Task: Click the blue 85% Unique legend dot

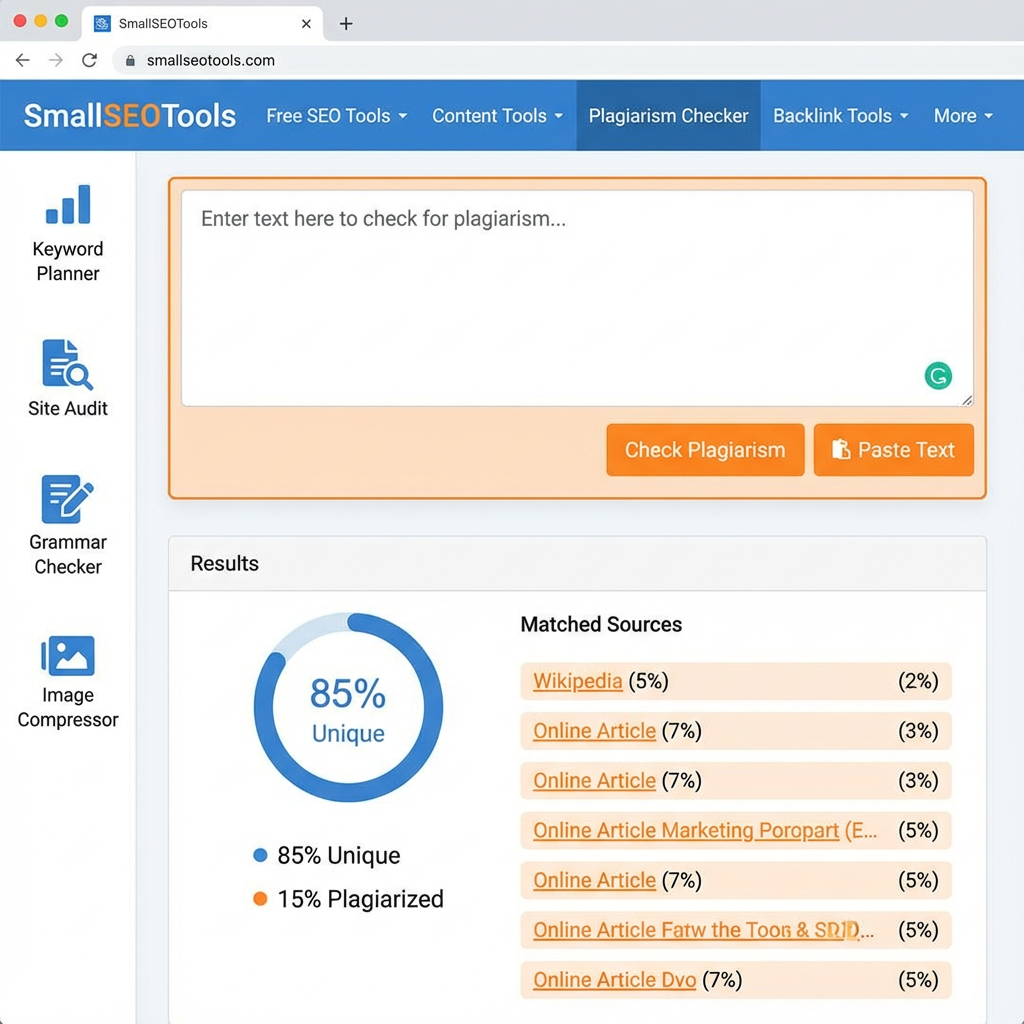Action: point(260,855)
